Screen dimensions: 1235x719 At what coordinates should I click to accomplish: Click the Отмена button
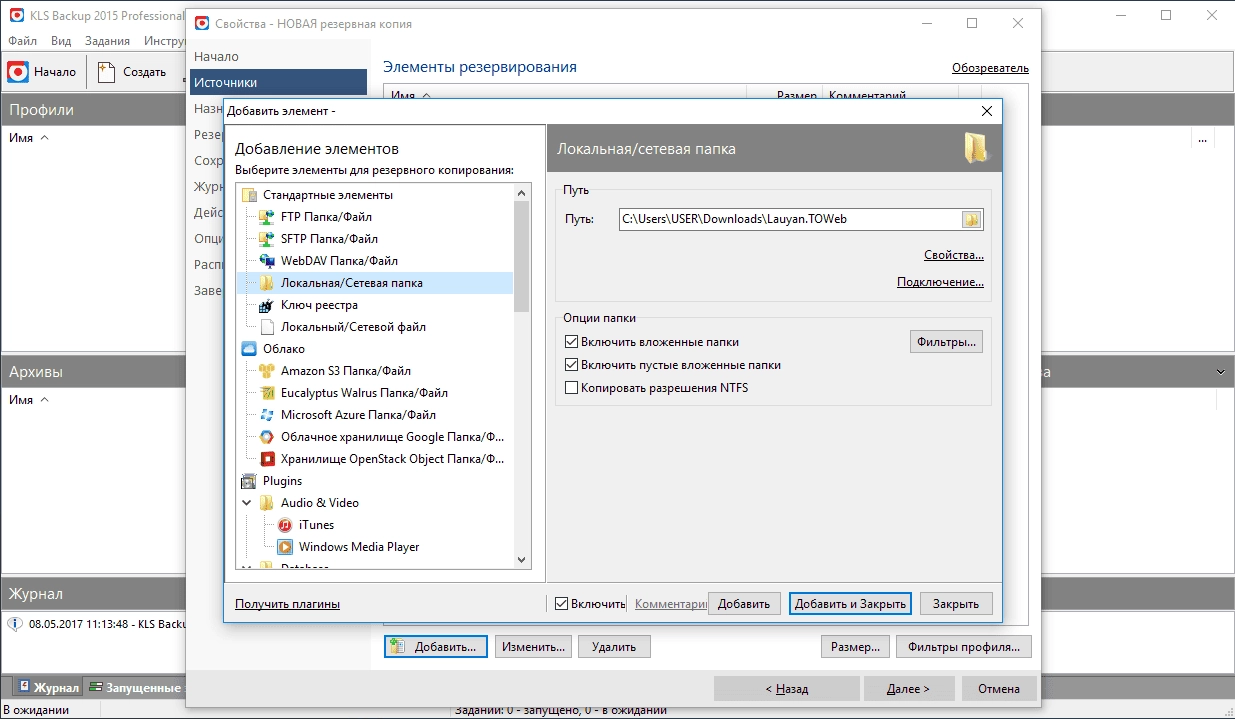(x=999, y=689)
